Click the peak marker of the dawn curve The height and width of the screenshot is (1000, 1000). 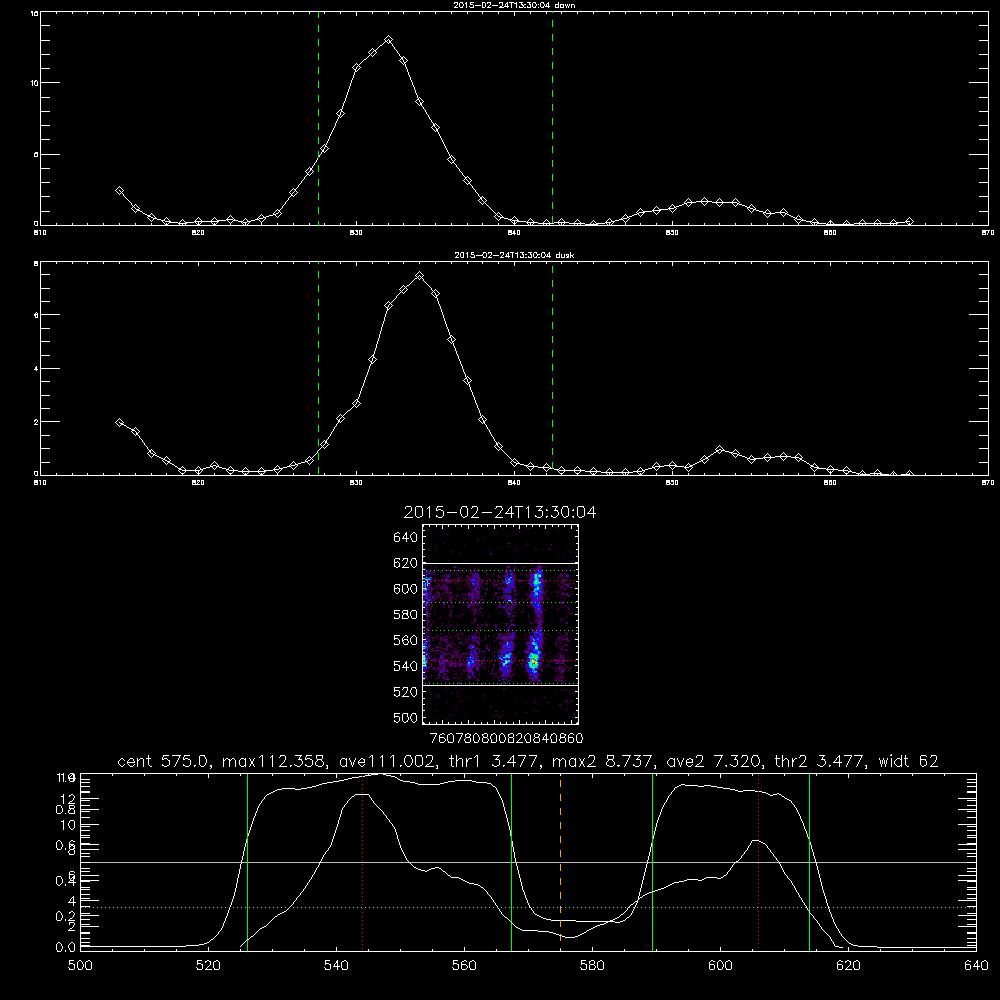click(x=388, y=40)
